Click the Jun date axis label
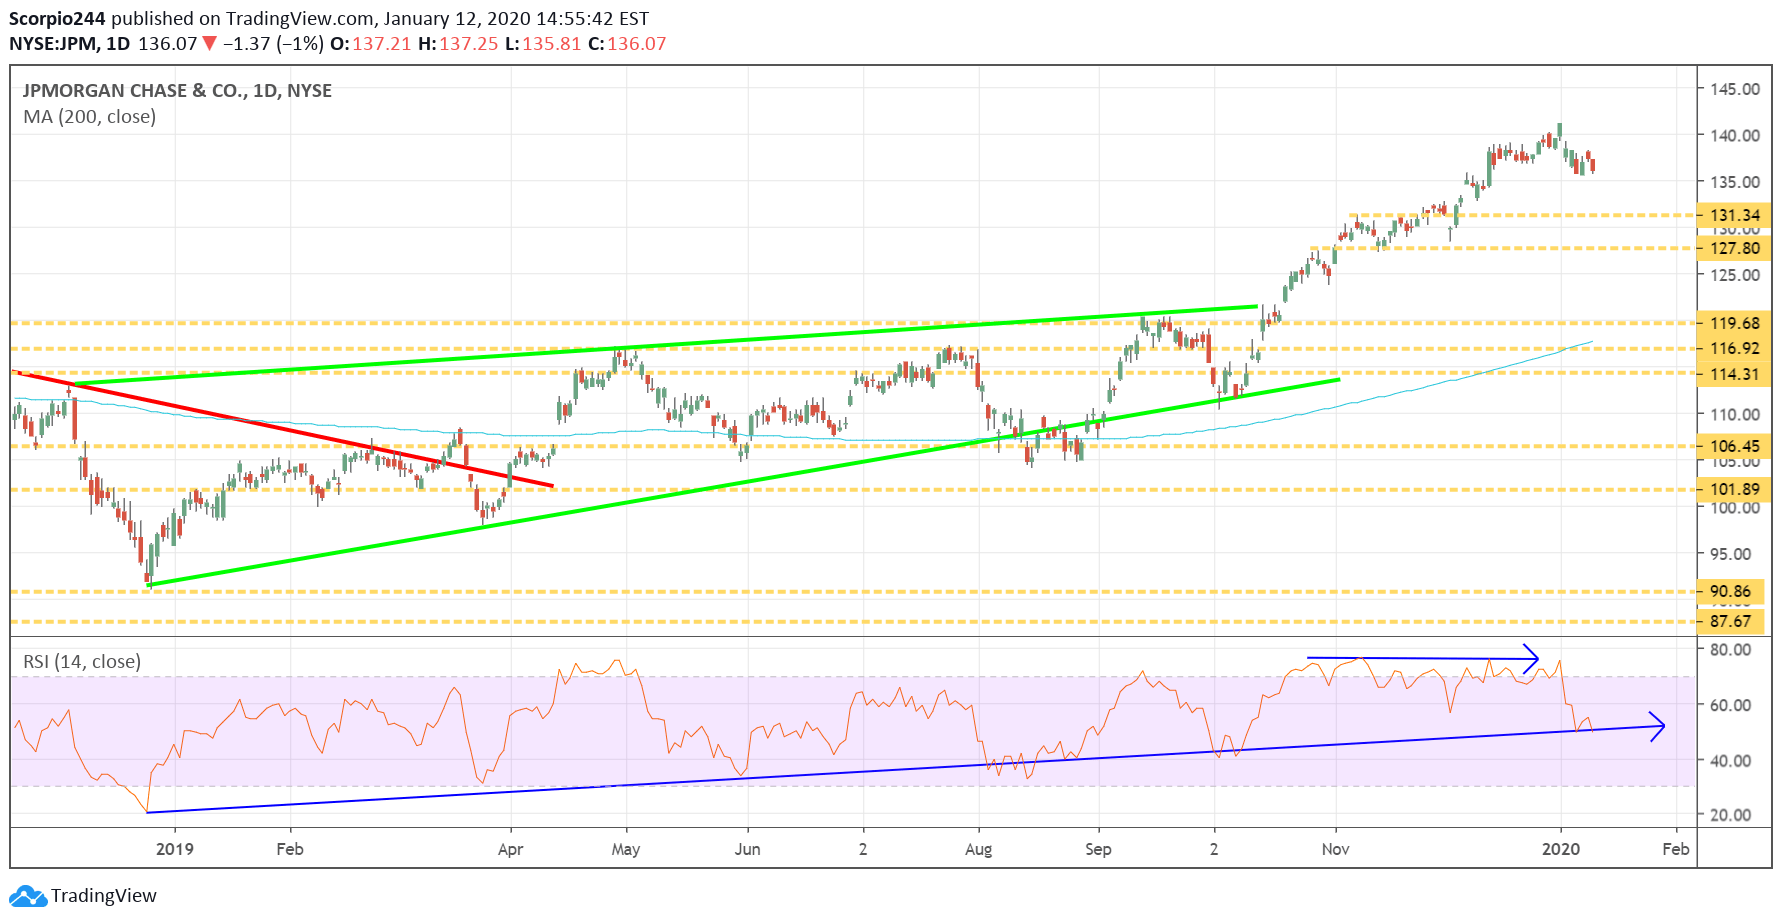This screenshot has height=923, width=1782. point(748,849)
